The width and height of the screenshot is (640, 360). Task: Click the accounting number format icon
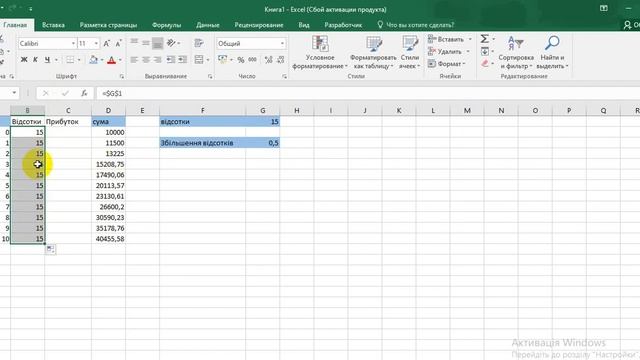point(222,60)
